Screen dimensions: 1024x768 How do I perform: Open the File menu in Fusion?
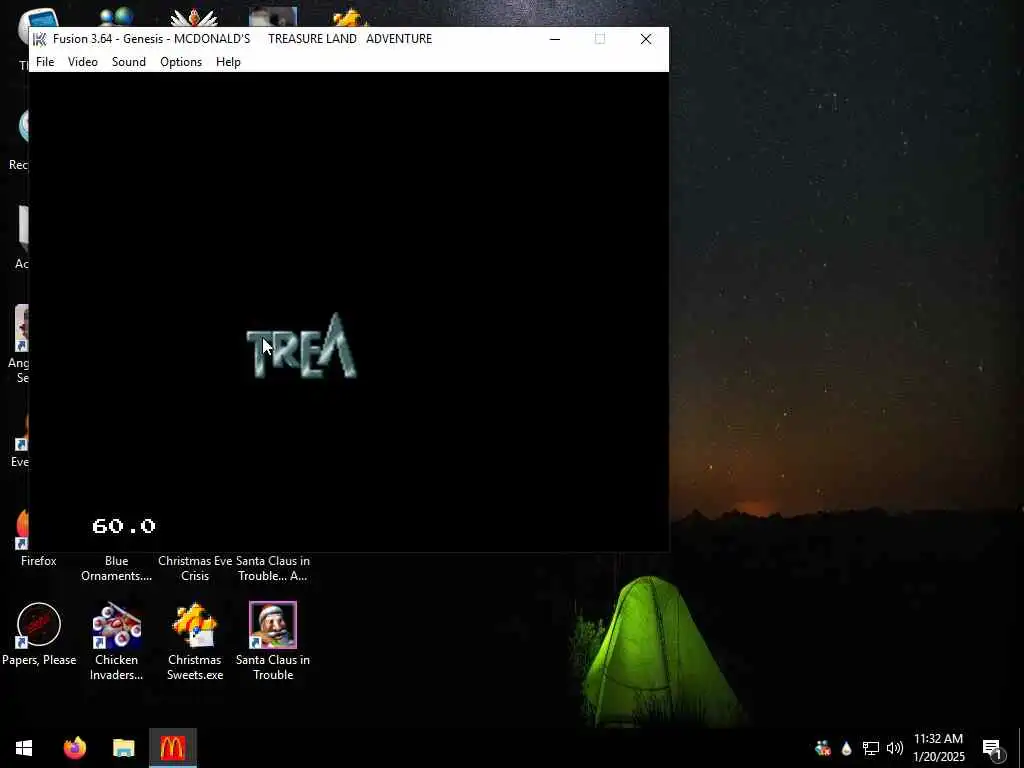pos(45,61)
